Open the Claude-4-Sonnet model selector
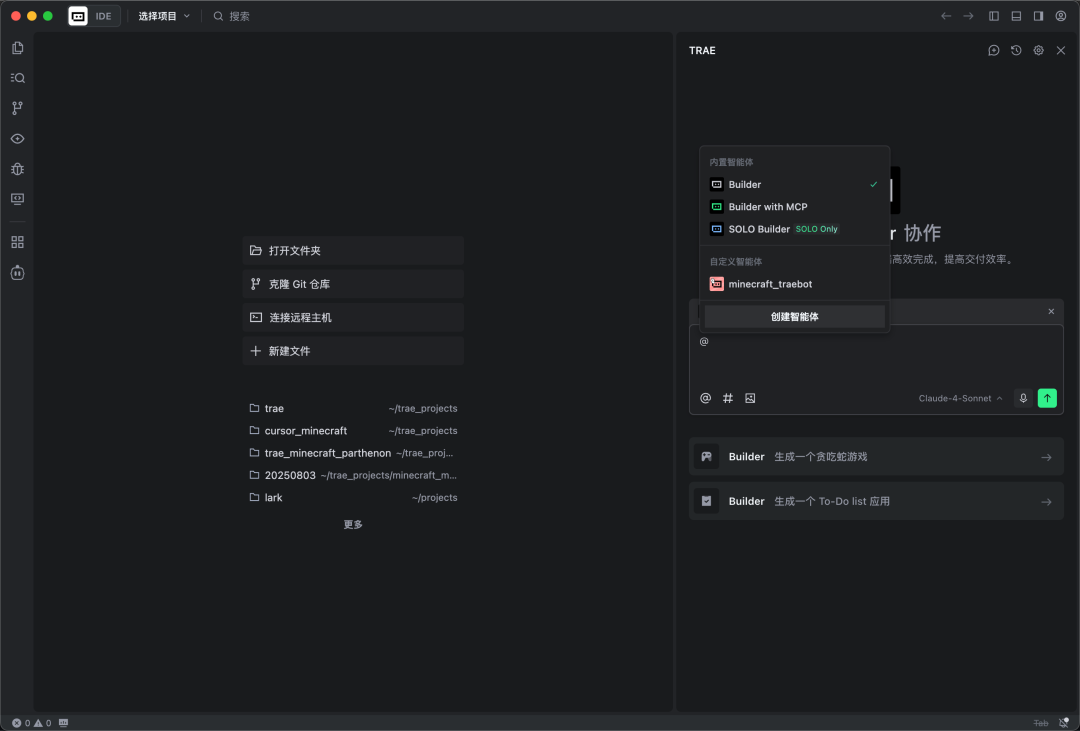Screen dimensions: 1080x731 coord(960,398)
